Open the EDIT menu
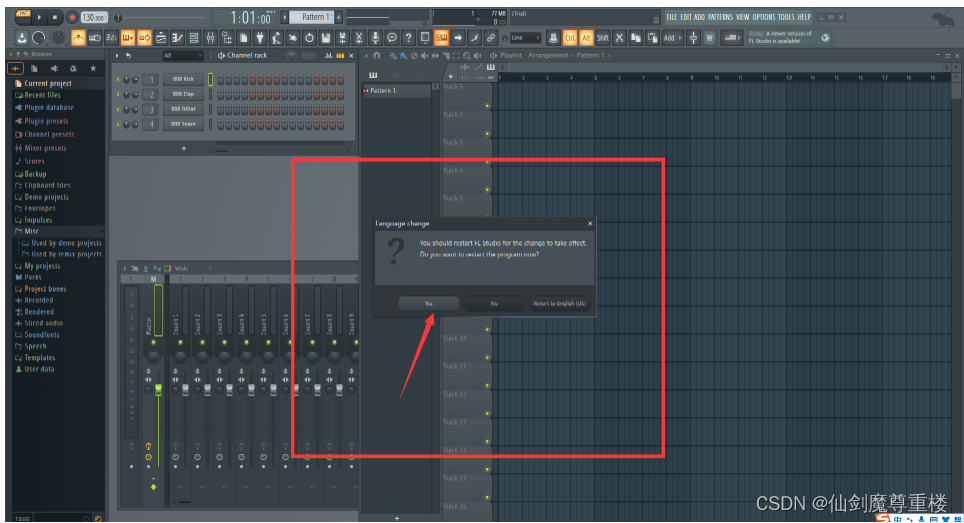 (685, 17)
